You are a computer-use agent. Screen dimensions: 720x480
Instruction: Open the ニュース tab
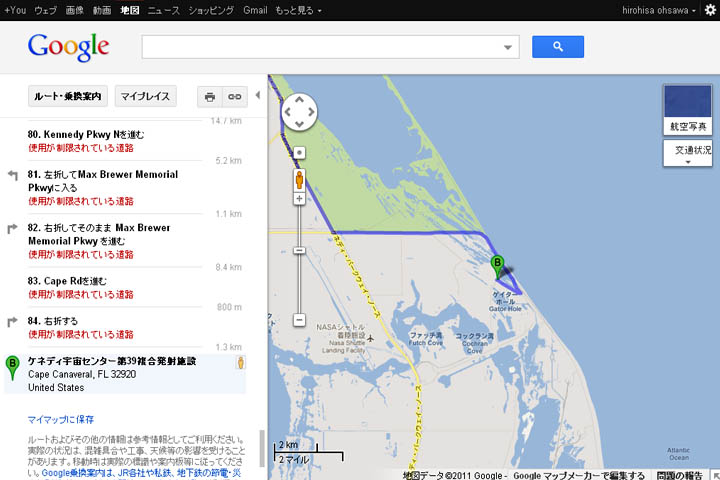(163, 10)
